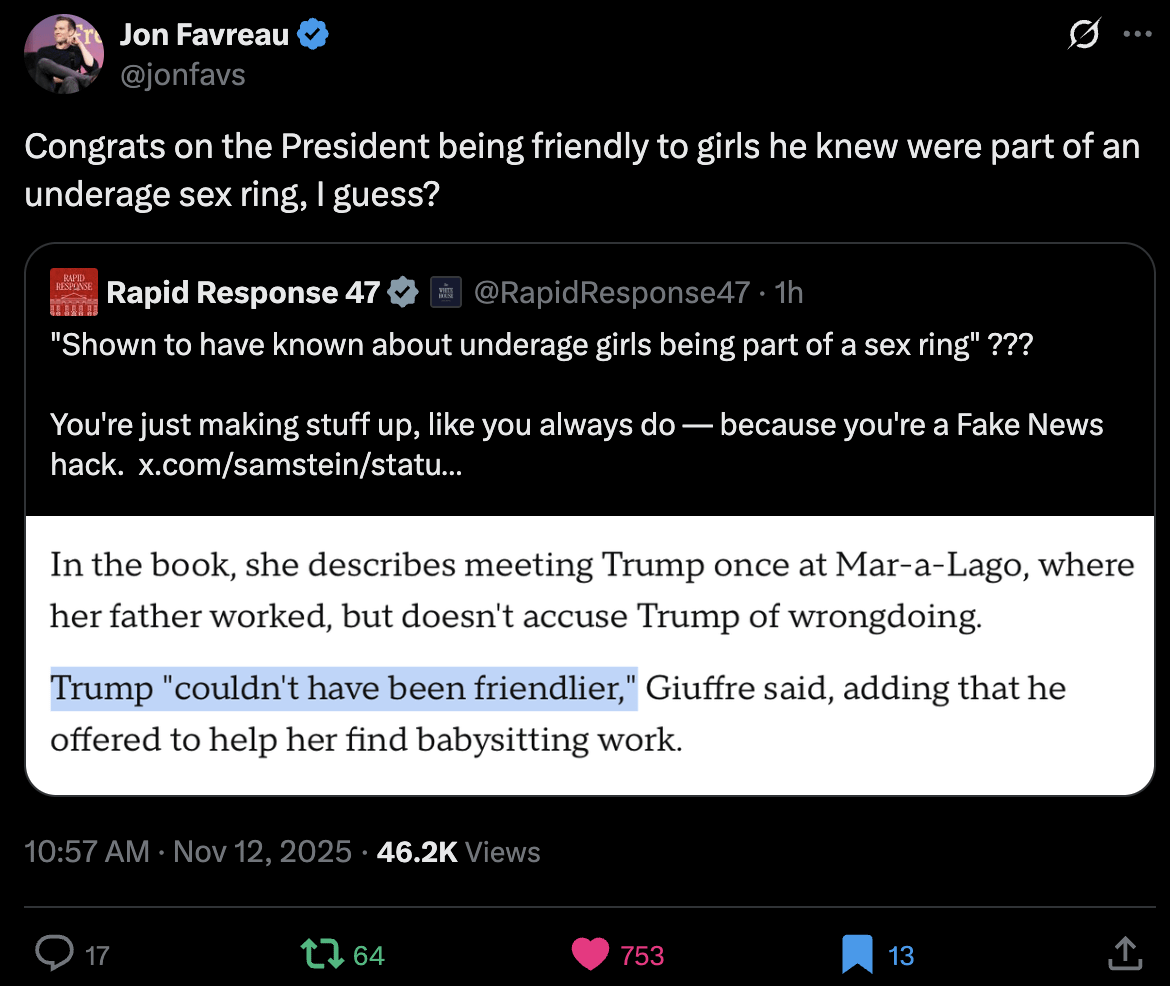Open the three-dot more options menu
The image size is (1170, 986).
[1138, 34]
